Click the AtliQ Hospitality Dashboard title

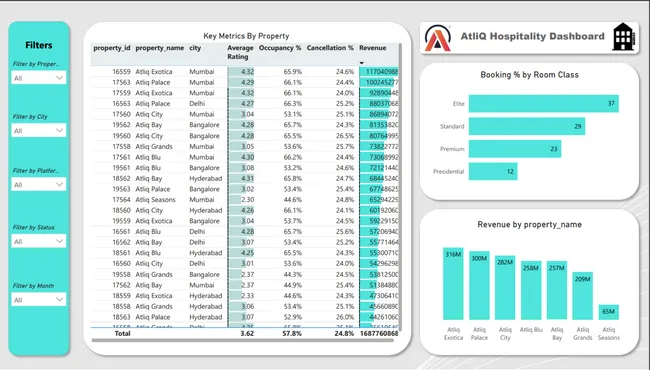[532, 36]
